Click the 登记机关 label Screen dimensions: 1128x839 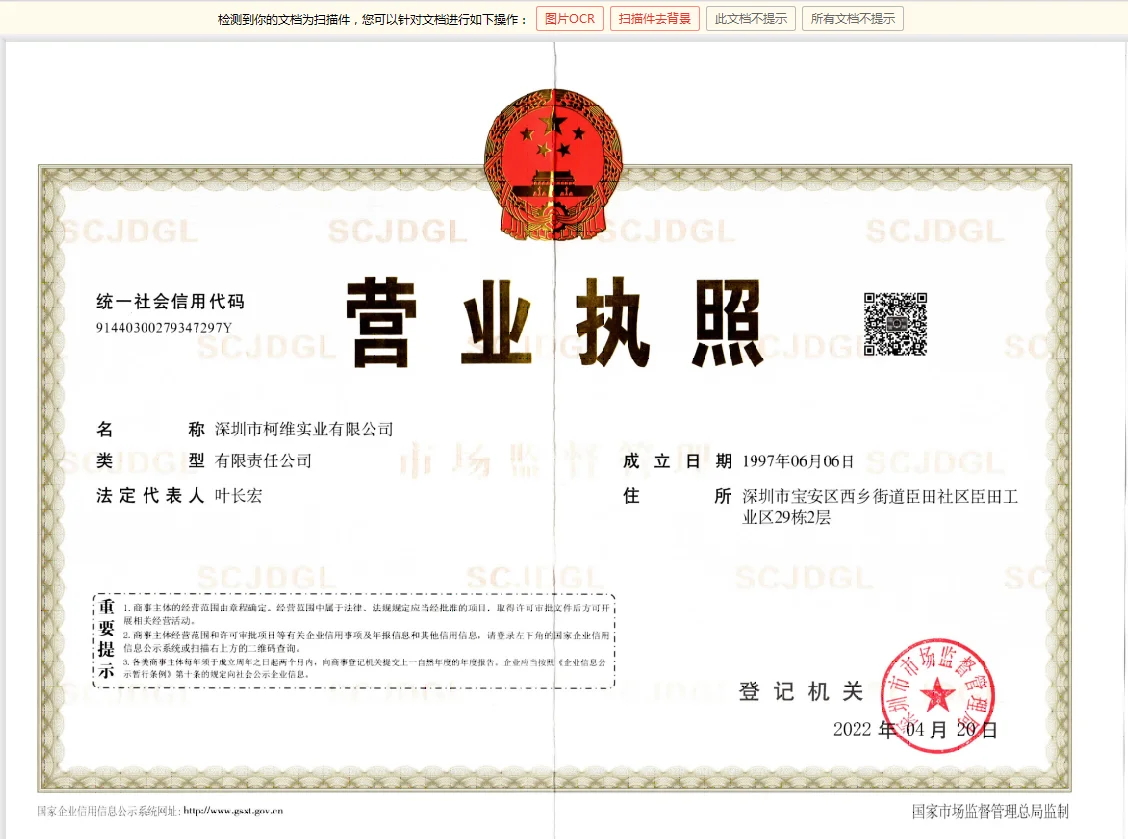coord(800,691)
